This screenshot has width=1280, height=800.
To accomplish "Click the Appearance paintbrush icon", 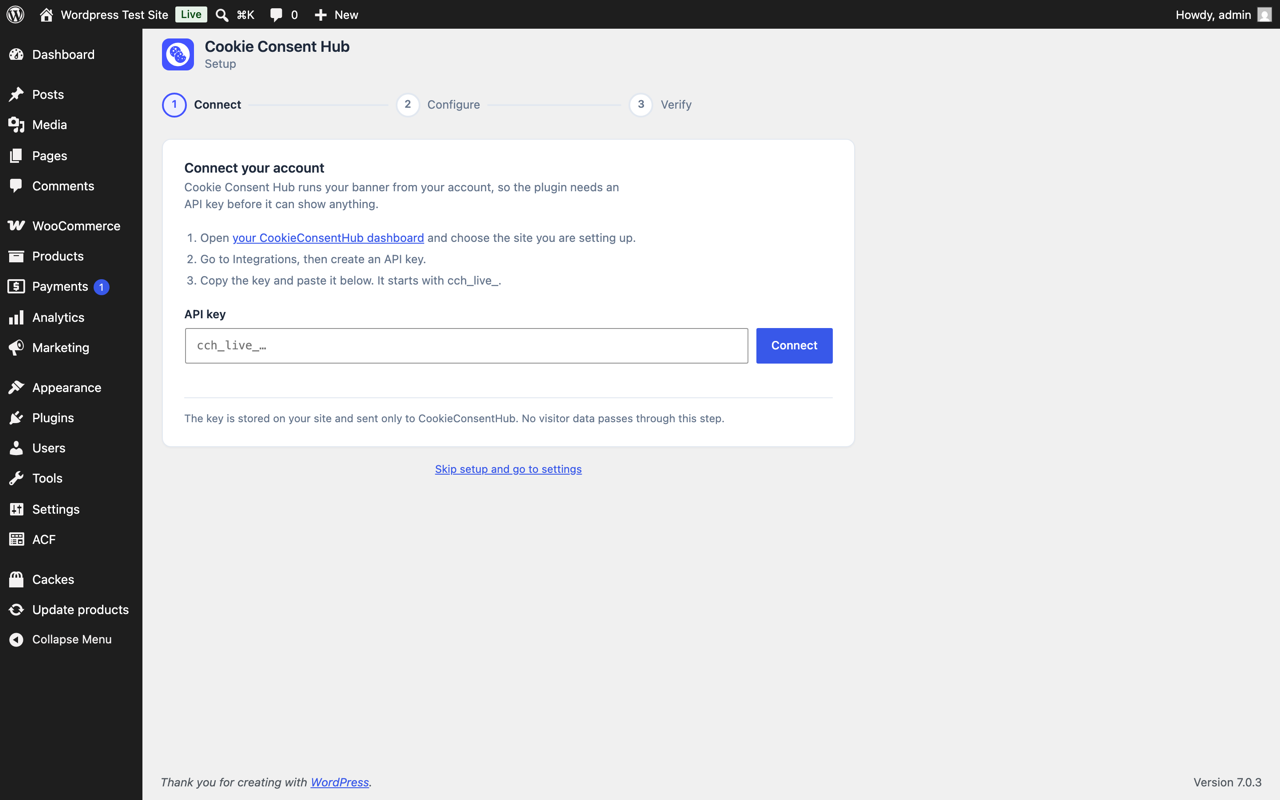I will pyautogui.click(x=16, y=387).
